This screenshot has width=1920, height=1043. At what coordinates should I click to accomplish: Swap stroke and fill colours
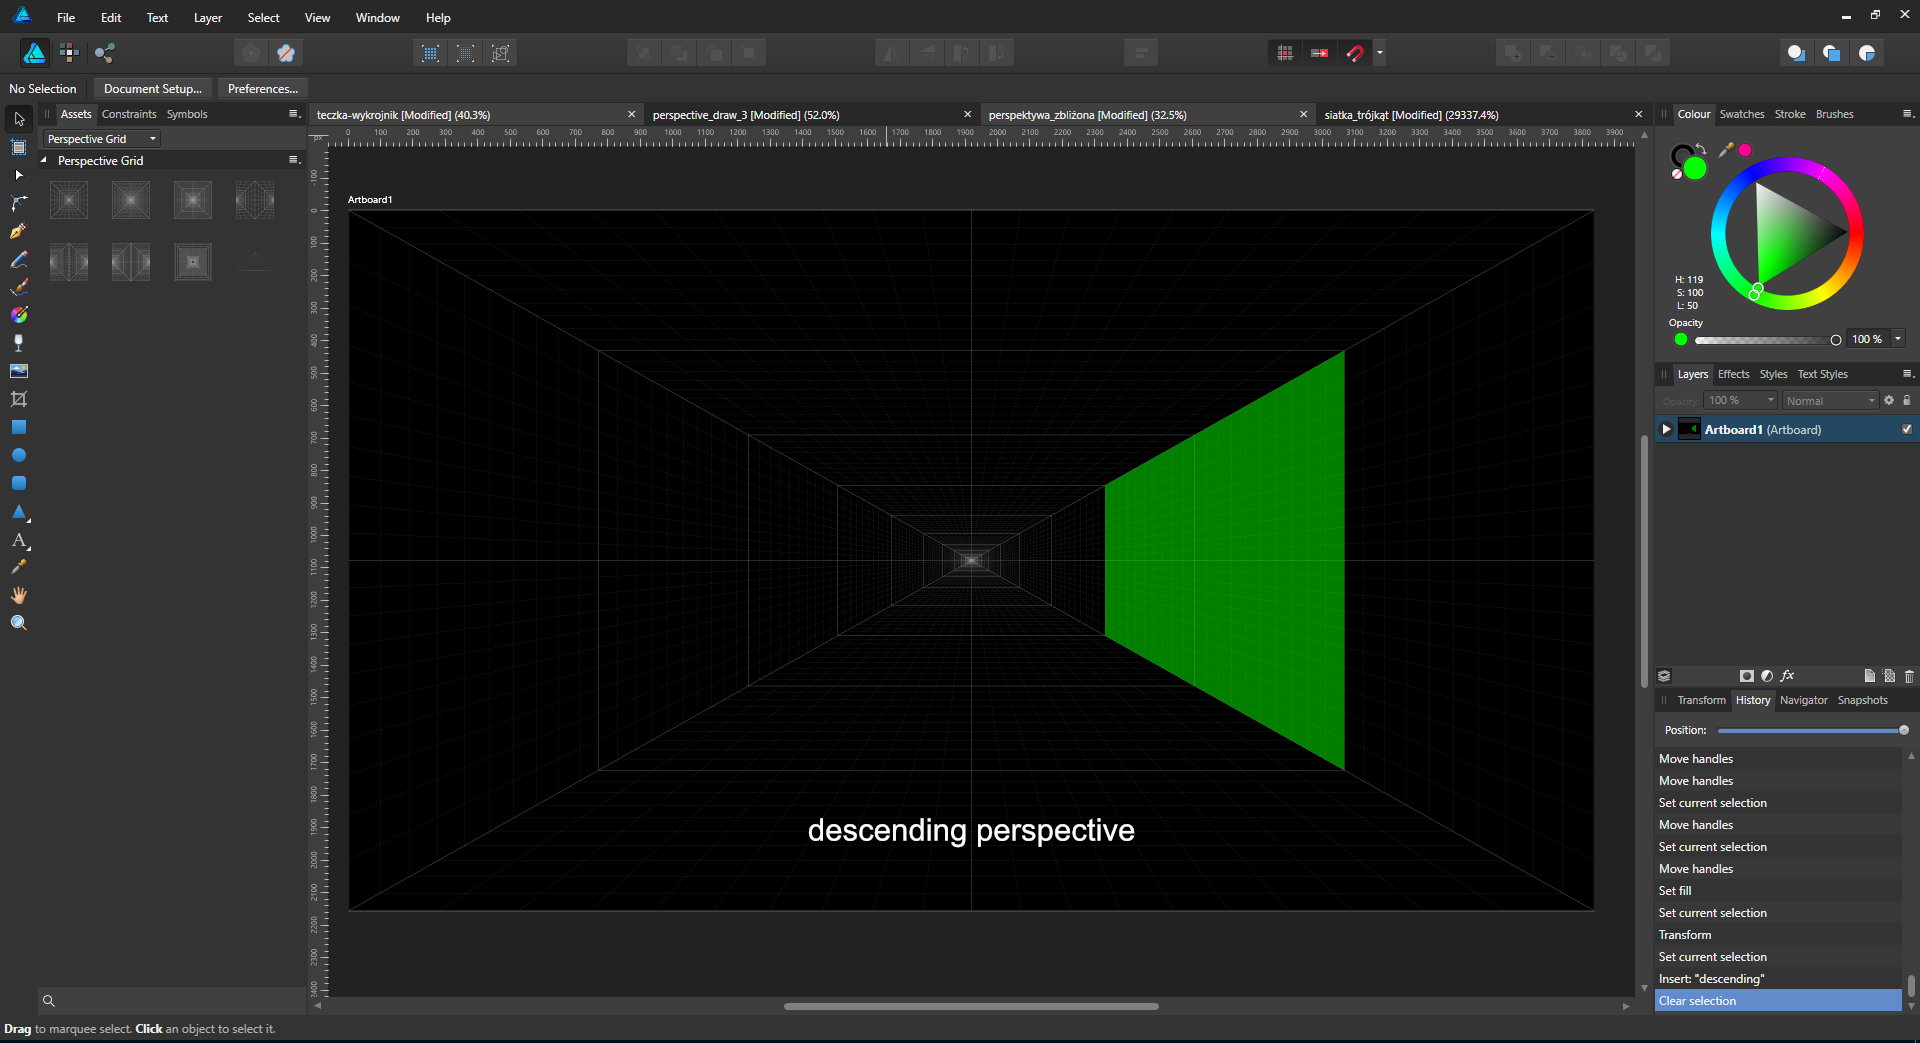1701,149
